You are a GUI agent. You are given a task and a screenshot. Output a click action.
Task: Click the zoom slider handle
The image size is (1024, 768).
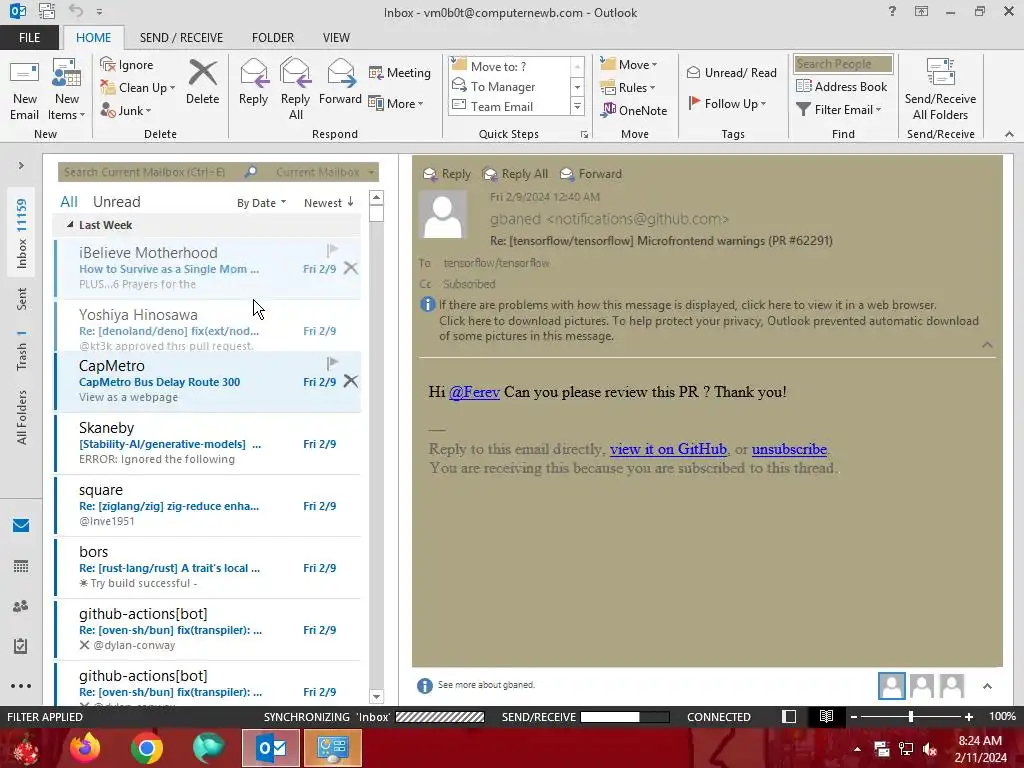pos(910,716)
